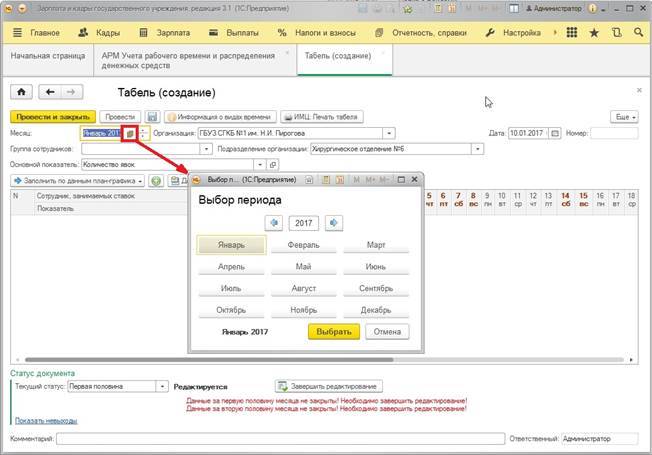
Task: Expand the Еще menu button
Action: point(625,116)
